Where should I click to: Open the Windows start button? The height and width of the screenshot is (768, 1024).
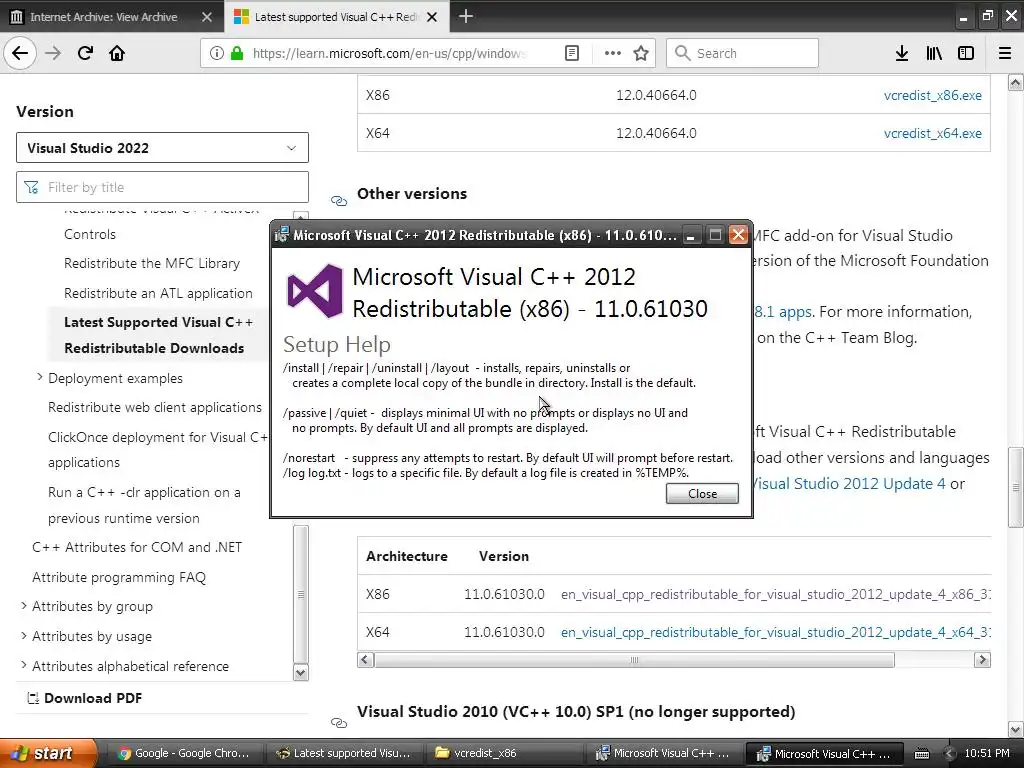tap(48, 753)
